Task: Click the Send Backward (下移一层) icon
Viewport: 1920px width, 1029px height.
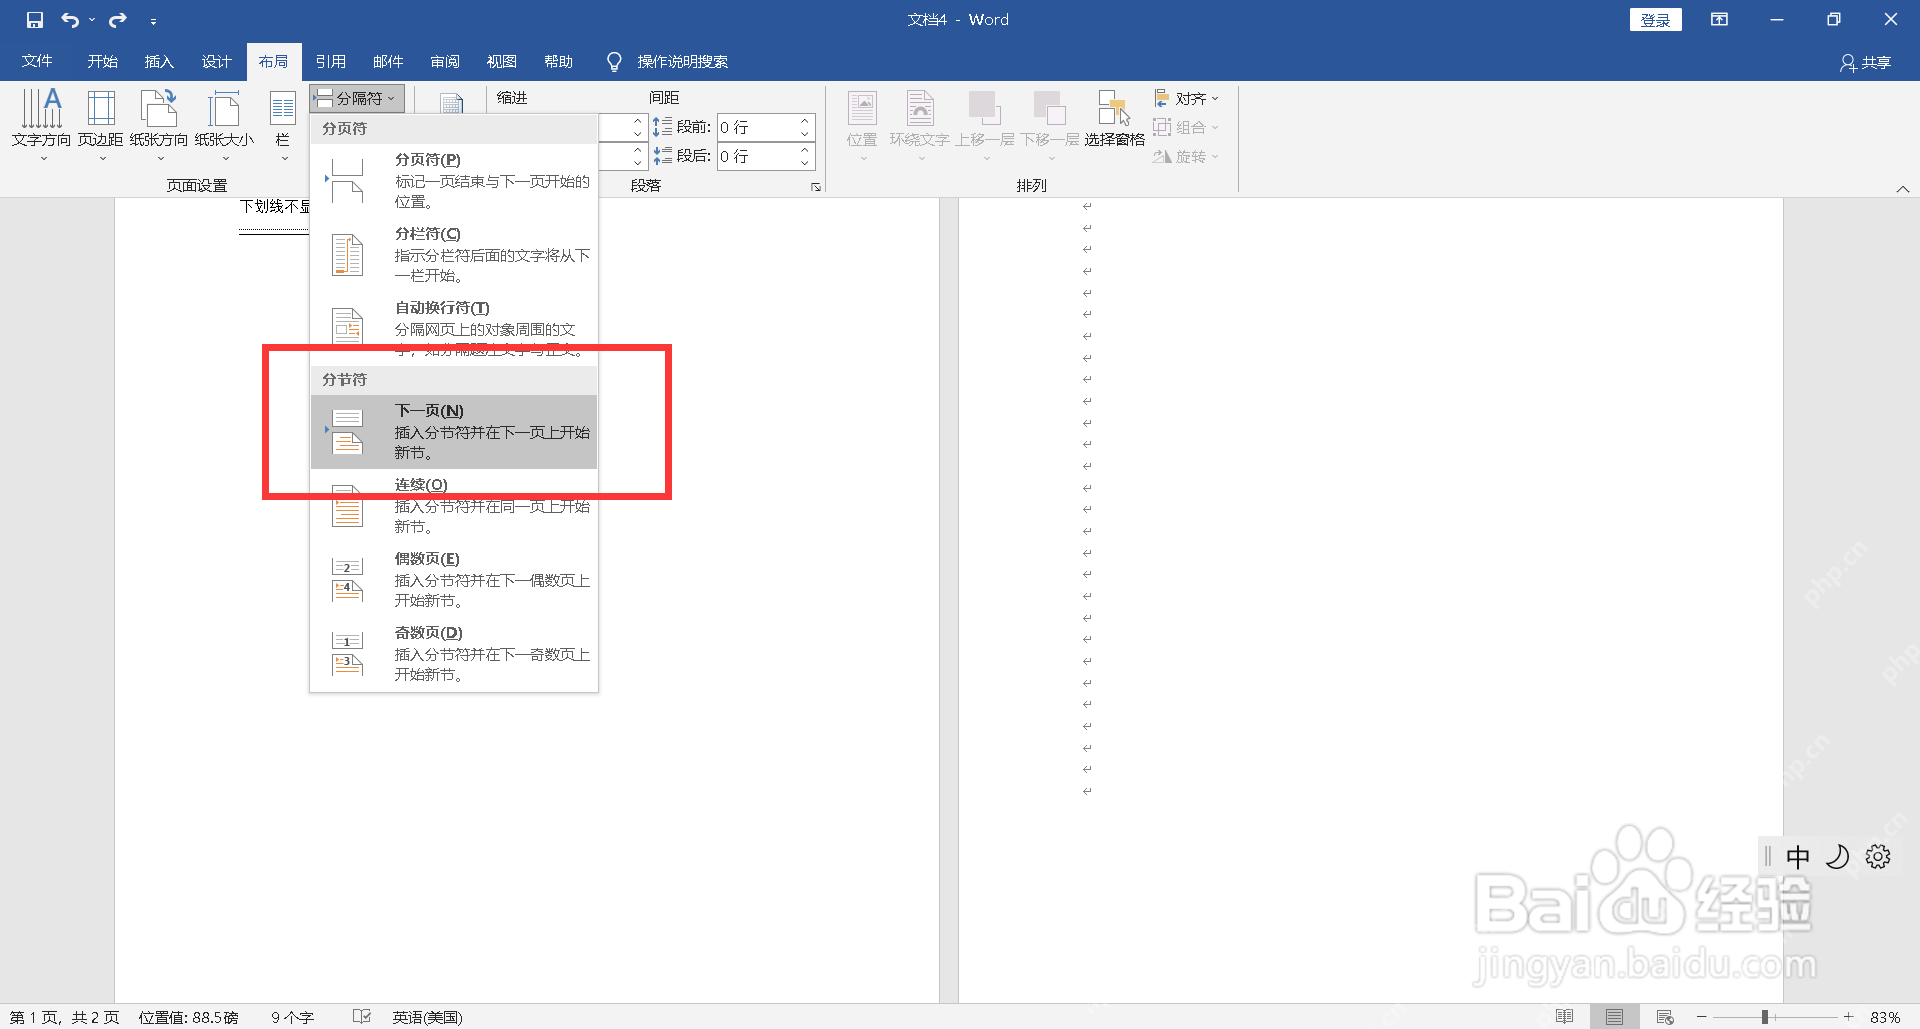Action: (x=1050, y=108)
